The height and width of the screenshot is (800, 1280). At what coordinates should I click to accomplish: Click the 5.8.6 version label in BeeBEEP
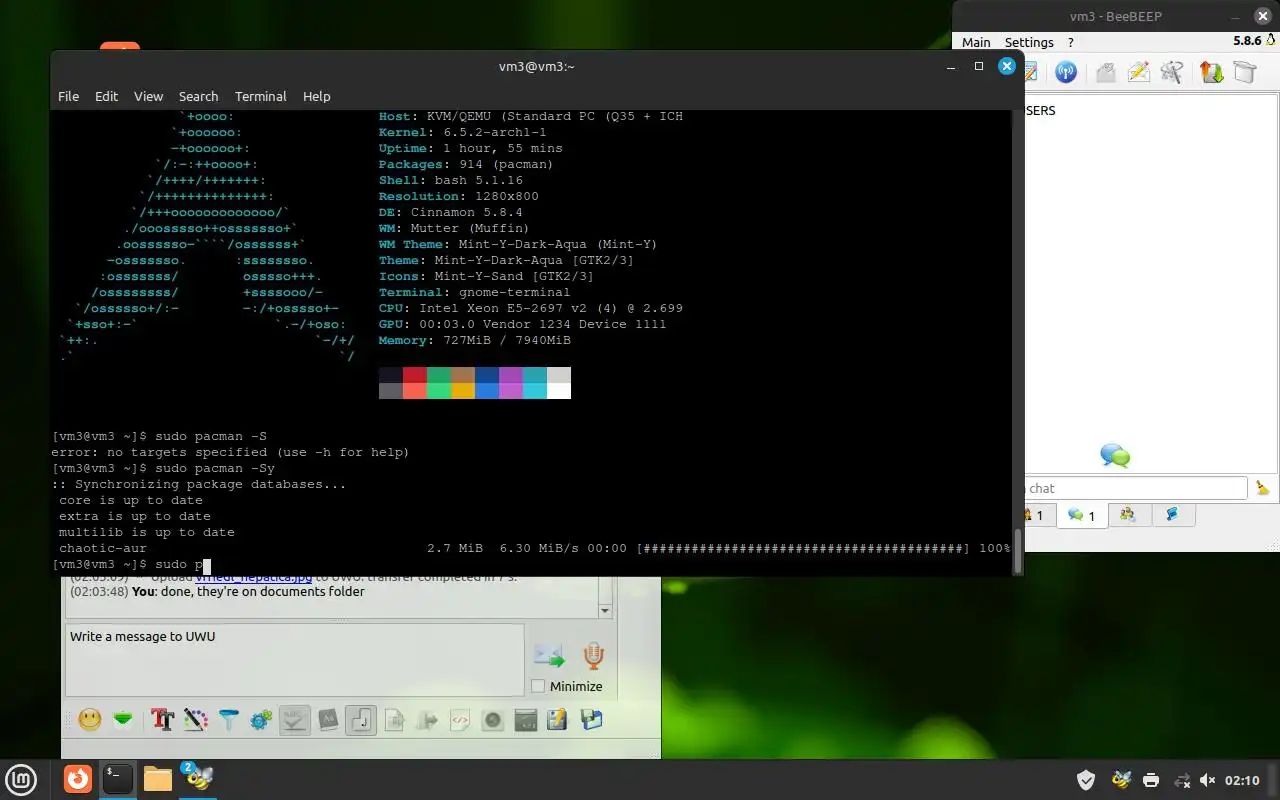point(1247,41)
